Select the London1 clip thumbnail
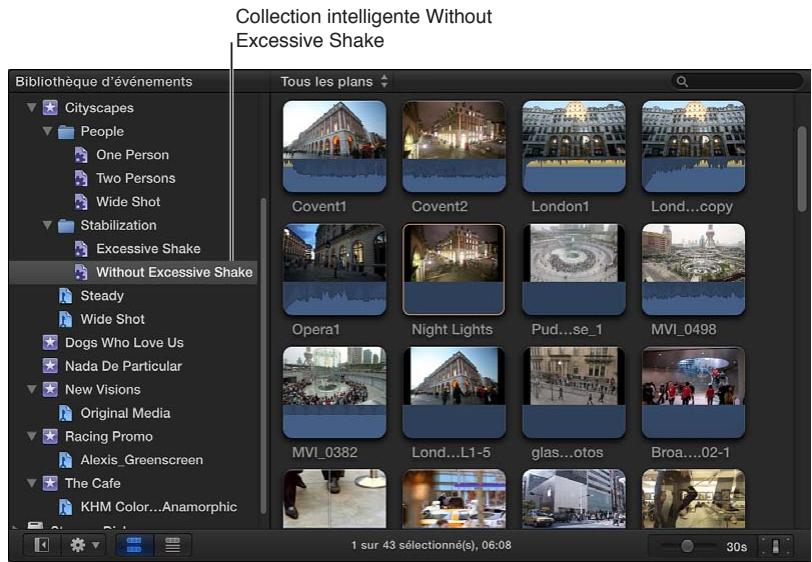Image resolution: width=812 pixels, height=562 pixels. pos(574,146)
